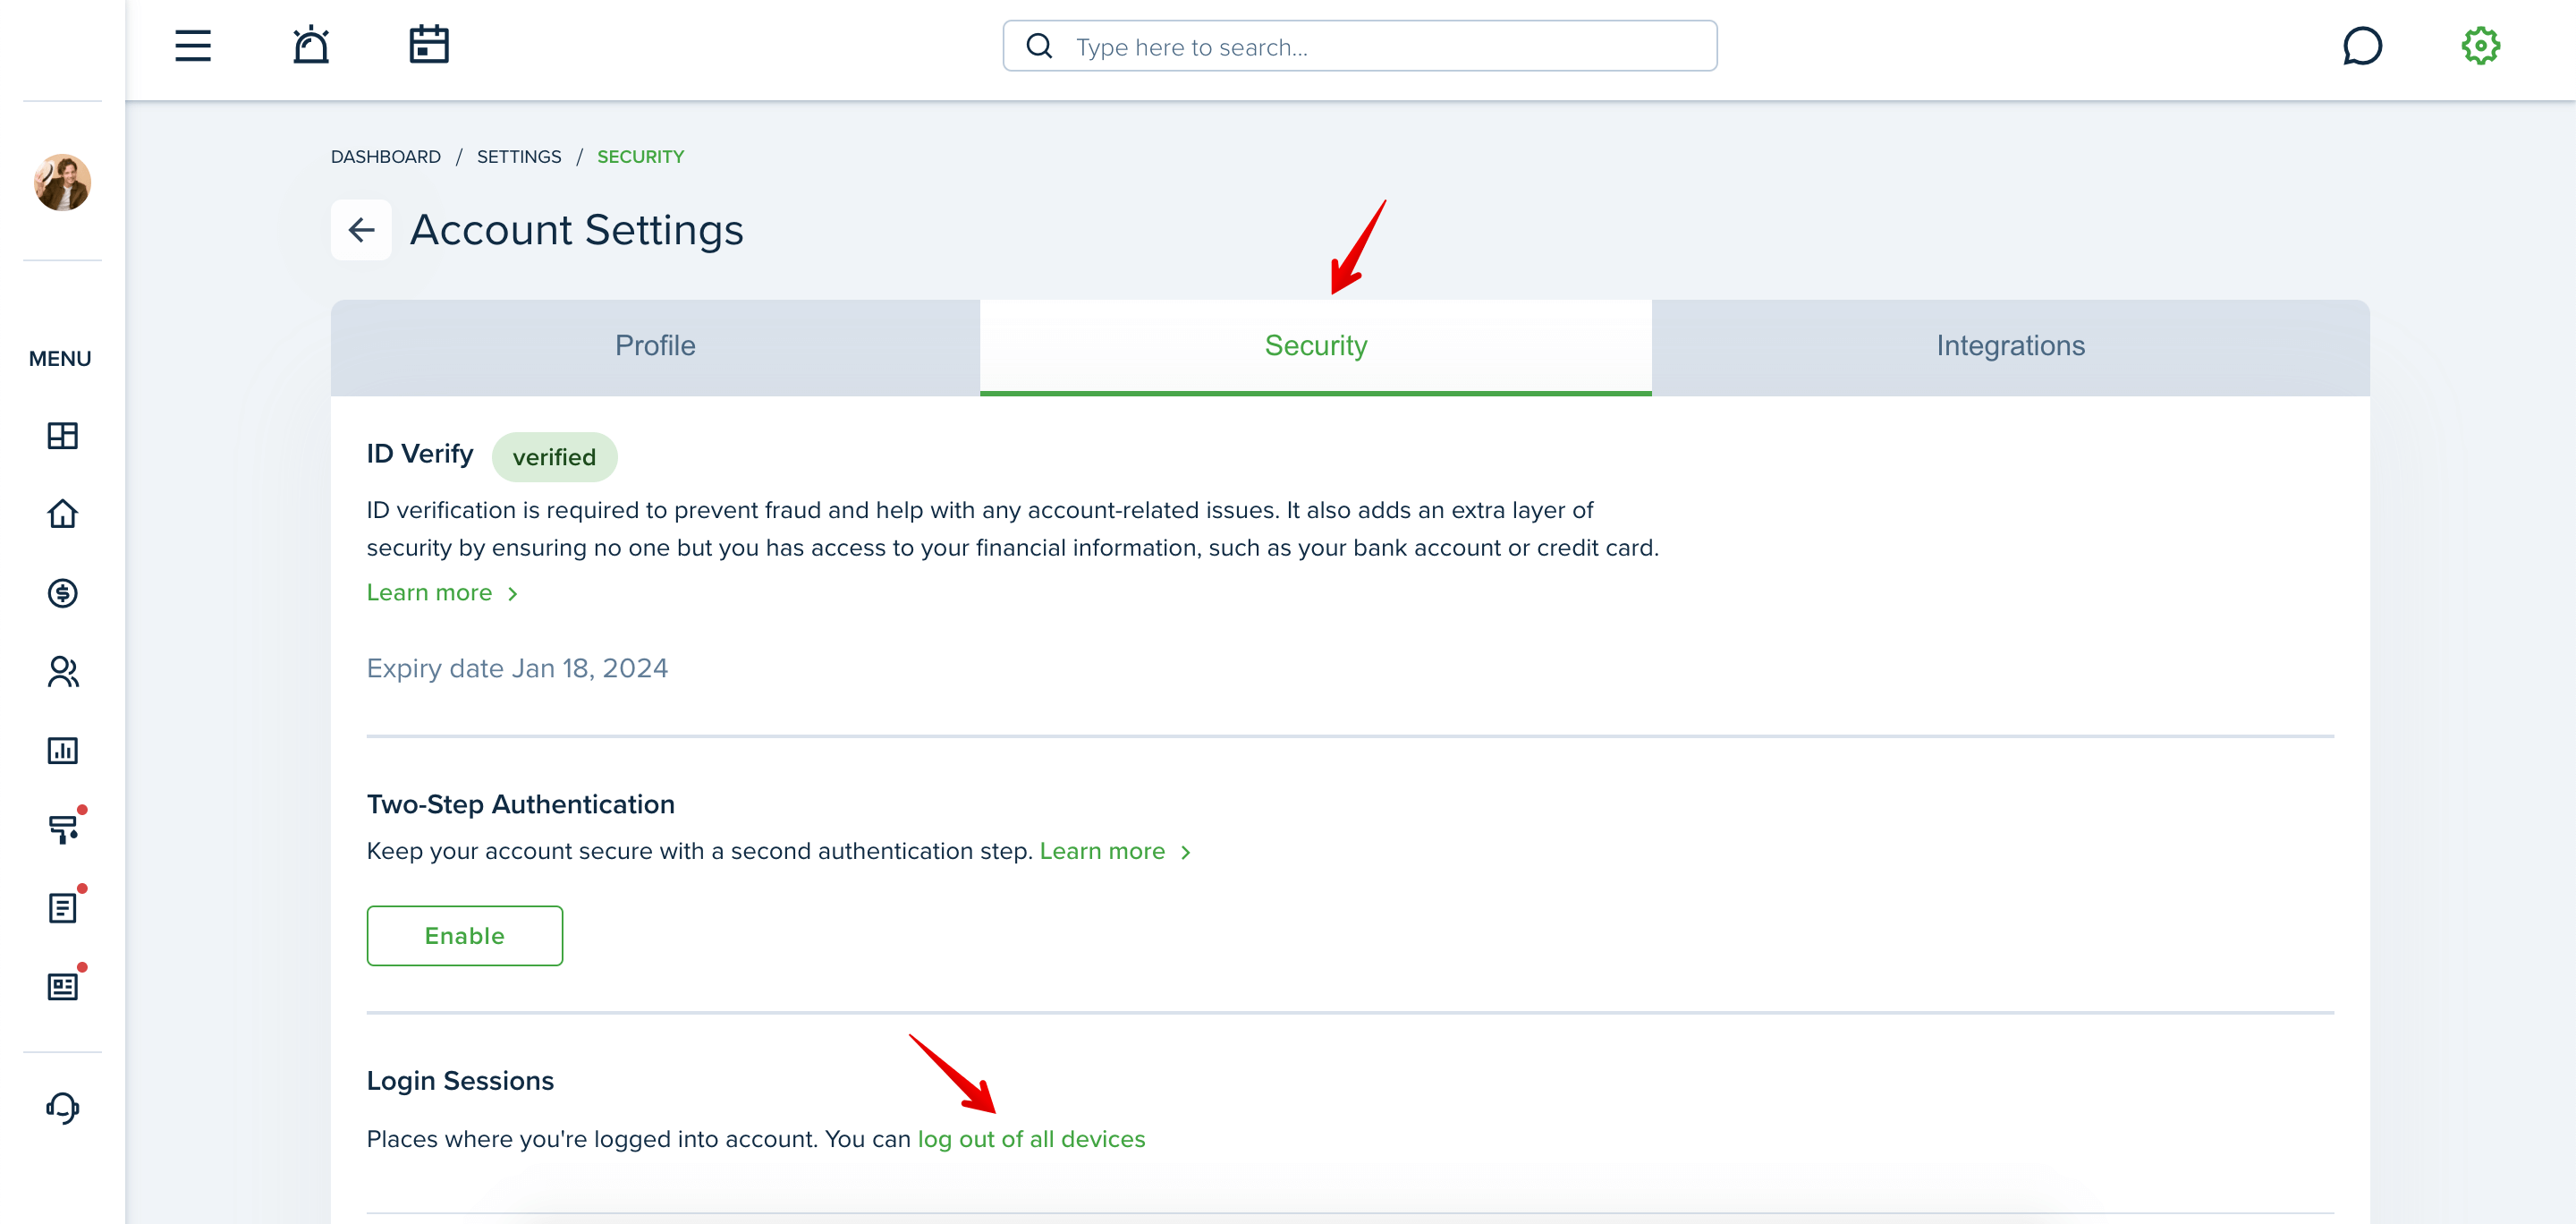
Task: Click the headset support icon
Action: tap(62, 1108)
